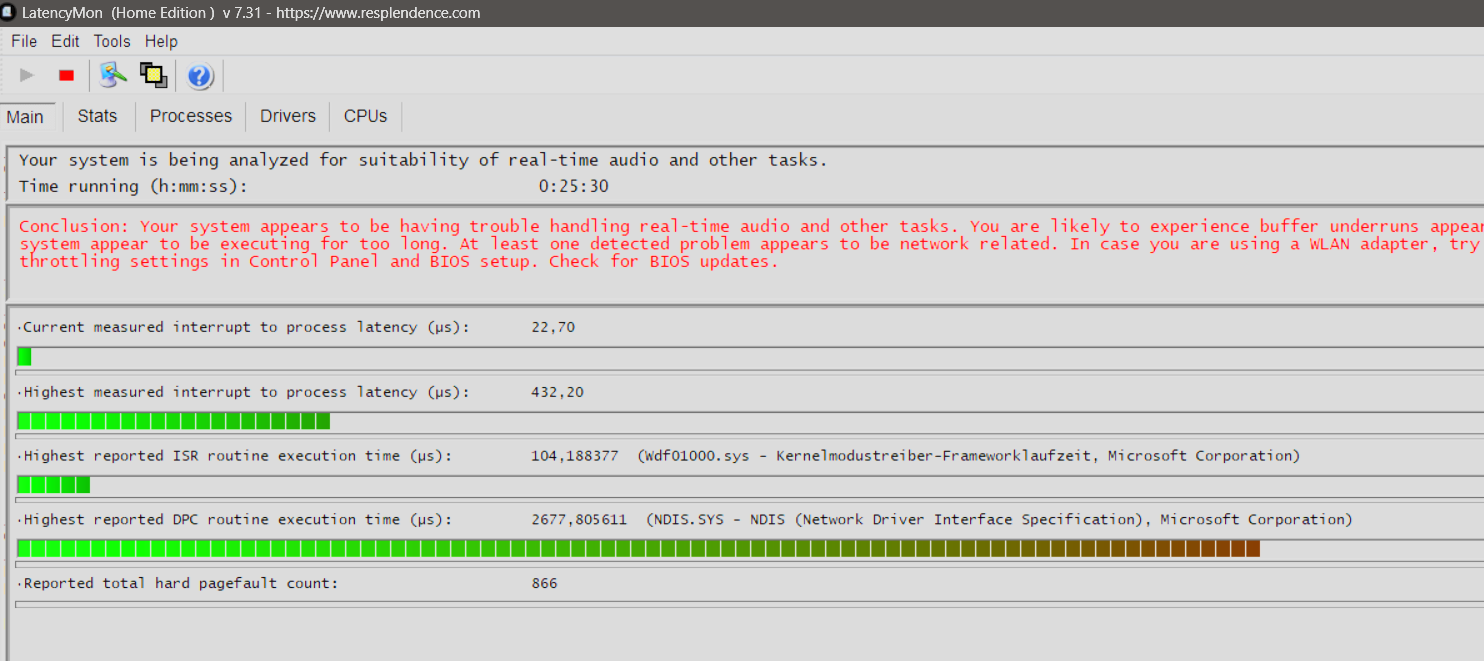Click the yellow overlapping windows toolbar icon
The image size is (1484, 661).
[153, 75]
